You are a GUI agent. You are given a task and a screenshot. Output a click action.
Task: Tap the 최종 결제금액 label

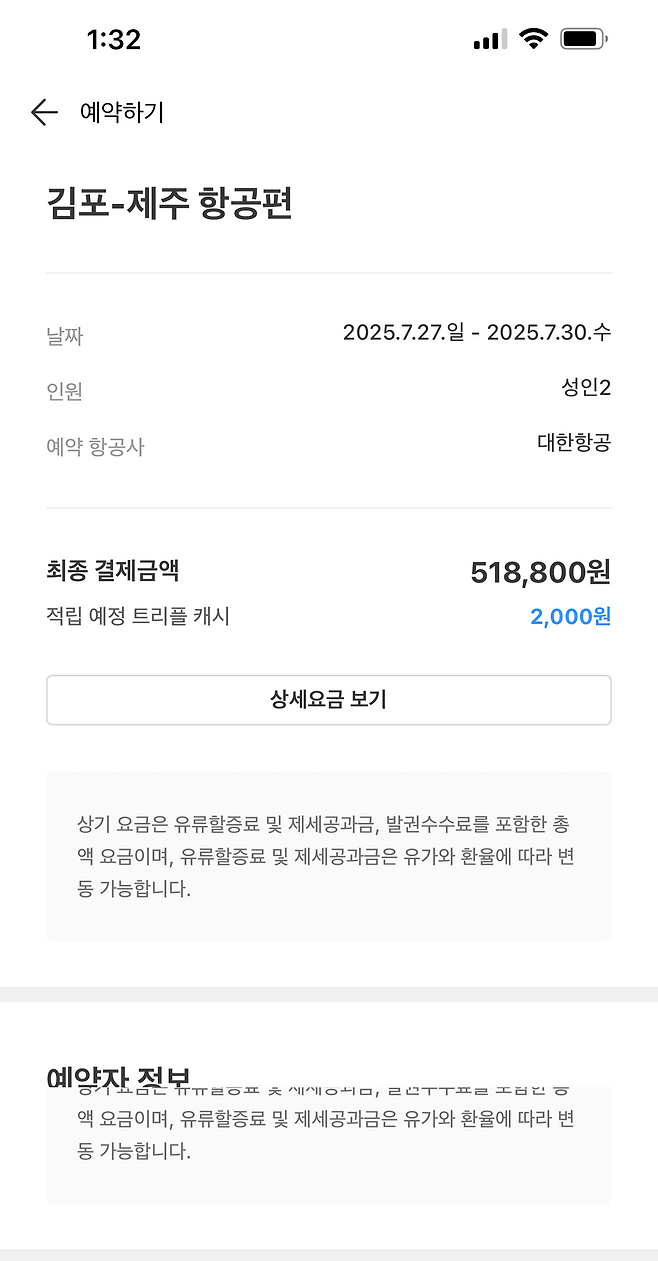pos(112,571)
